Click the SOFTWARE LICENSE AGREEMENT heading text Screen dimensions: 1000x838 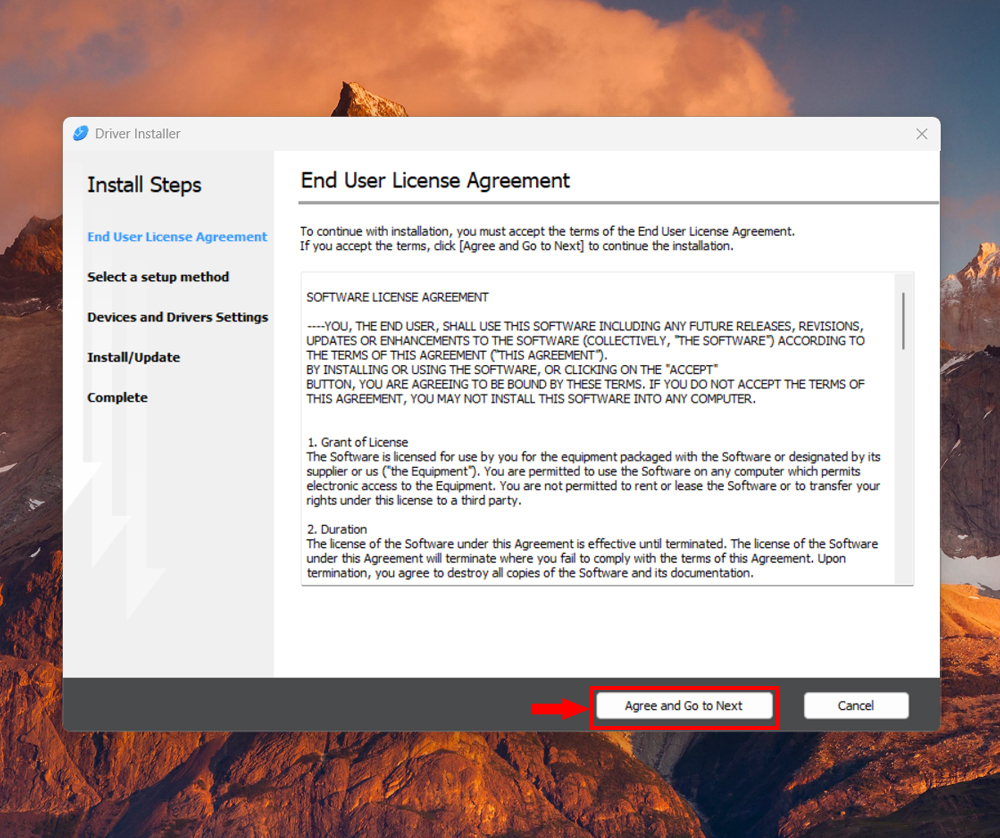[x=397, y=297]
